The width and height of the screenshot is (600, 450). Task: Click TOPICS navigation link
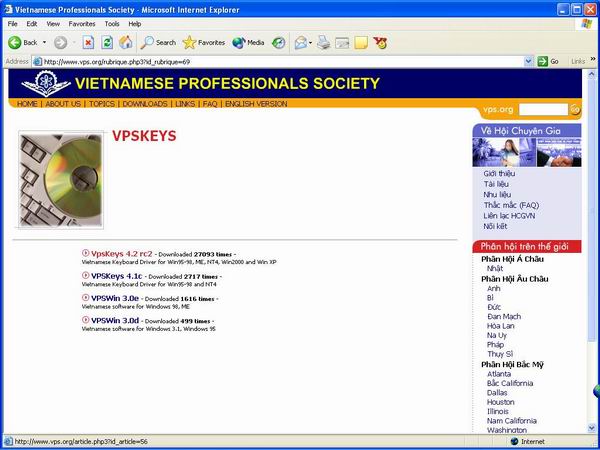point(102,104)
